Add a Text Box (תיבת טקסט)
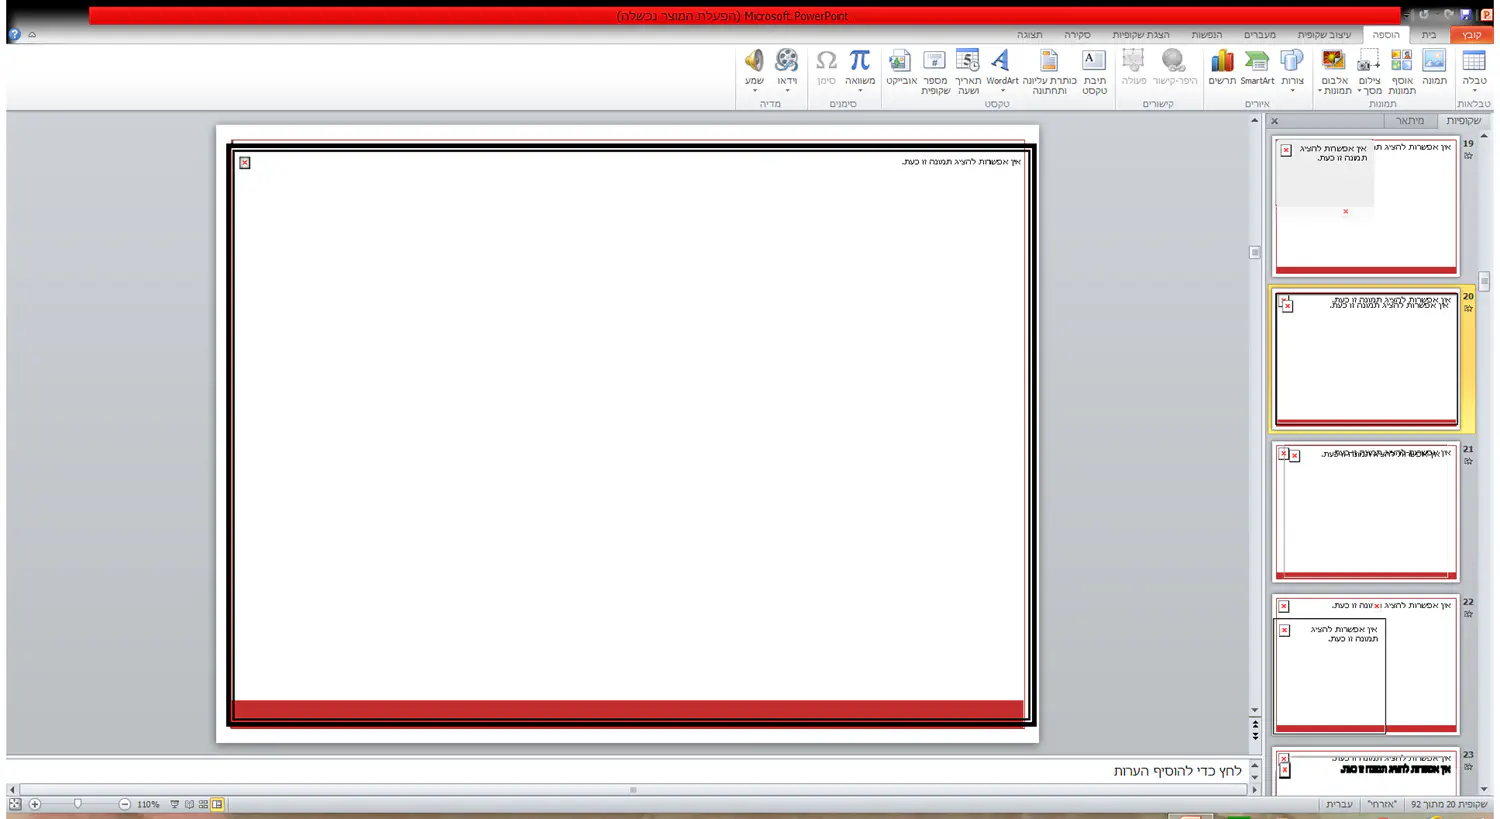Screen dimensions: 1500x819 (x=1094, y=69)
